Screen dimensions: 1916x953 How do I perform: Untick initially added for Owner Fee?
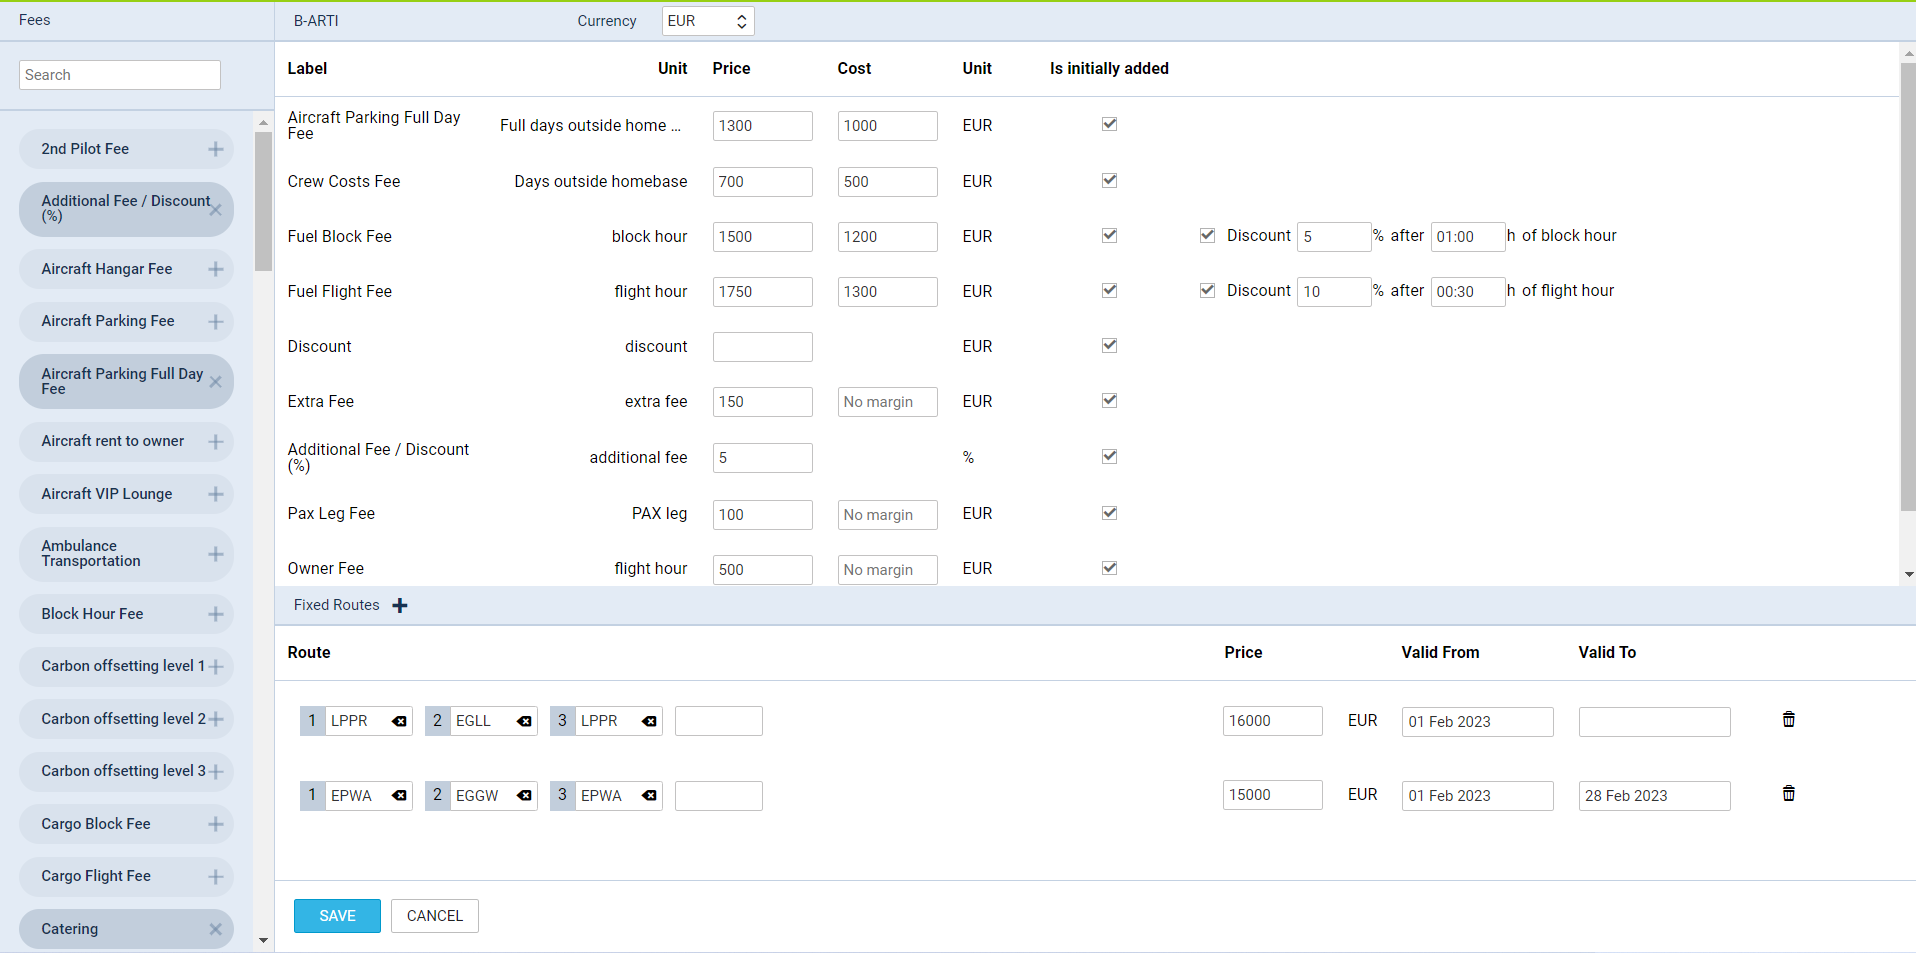1109,568
